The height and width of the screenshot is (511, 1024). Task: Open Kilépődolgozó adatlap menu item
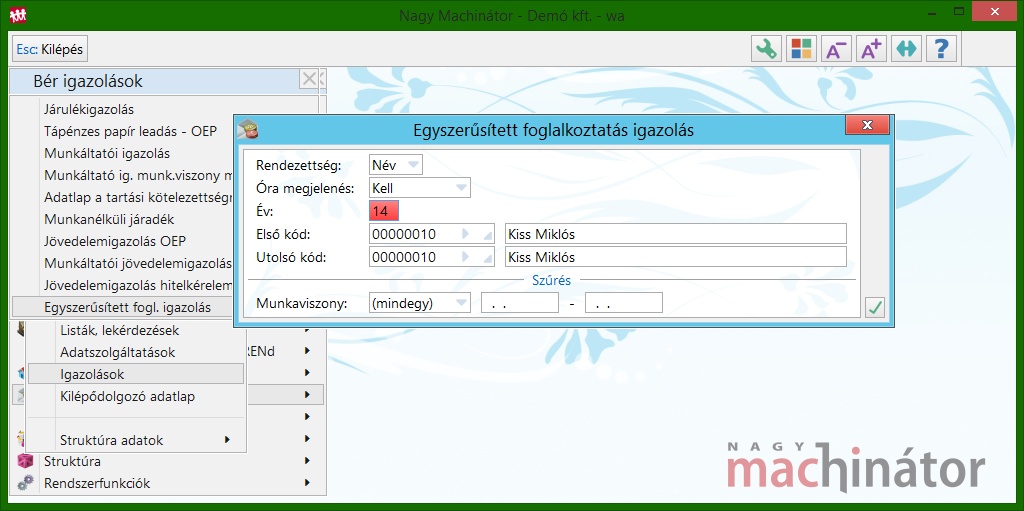127,396
